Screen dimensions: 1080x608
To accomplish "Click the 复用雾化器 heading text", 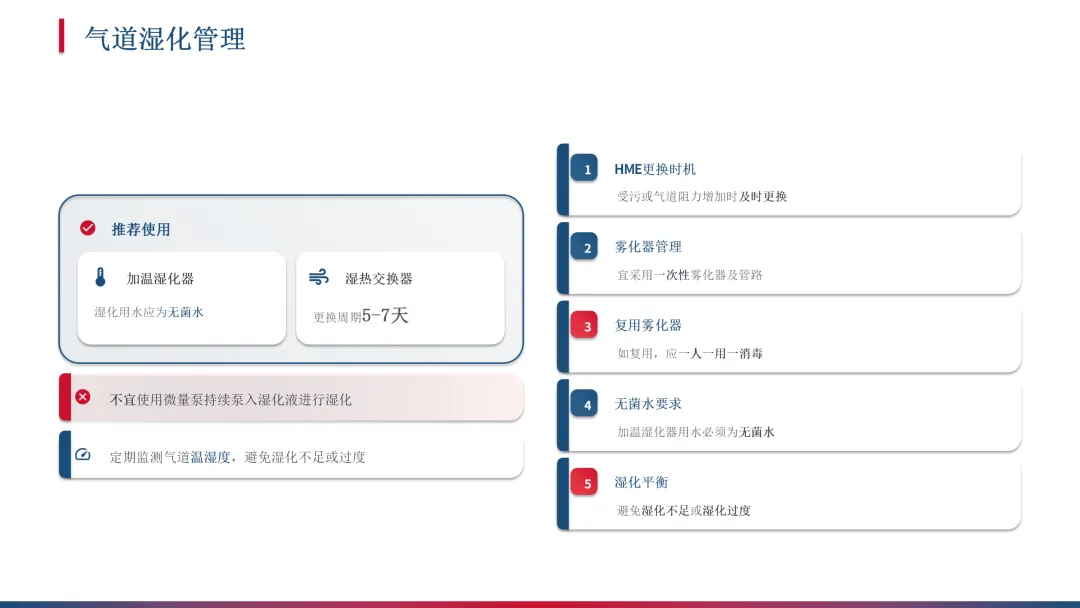I will [648, 325].
